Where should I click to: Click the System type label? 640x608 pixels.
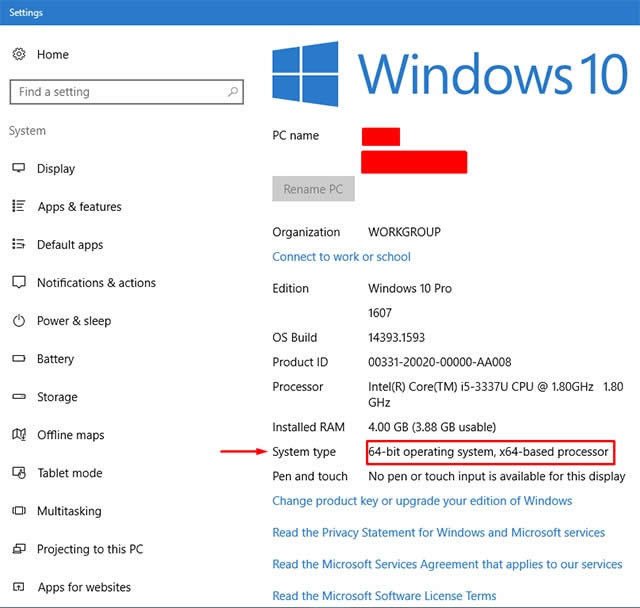[304, 452]
